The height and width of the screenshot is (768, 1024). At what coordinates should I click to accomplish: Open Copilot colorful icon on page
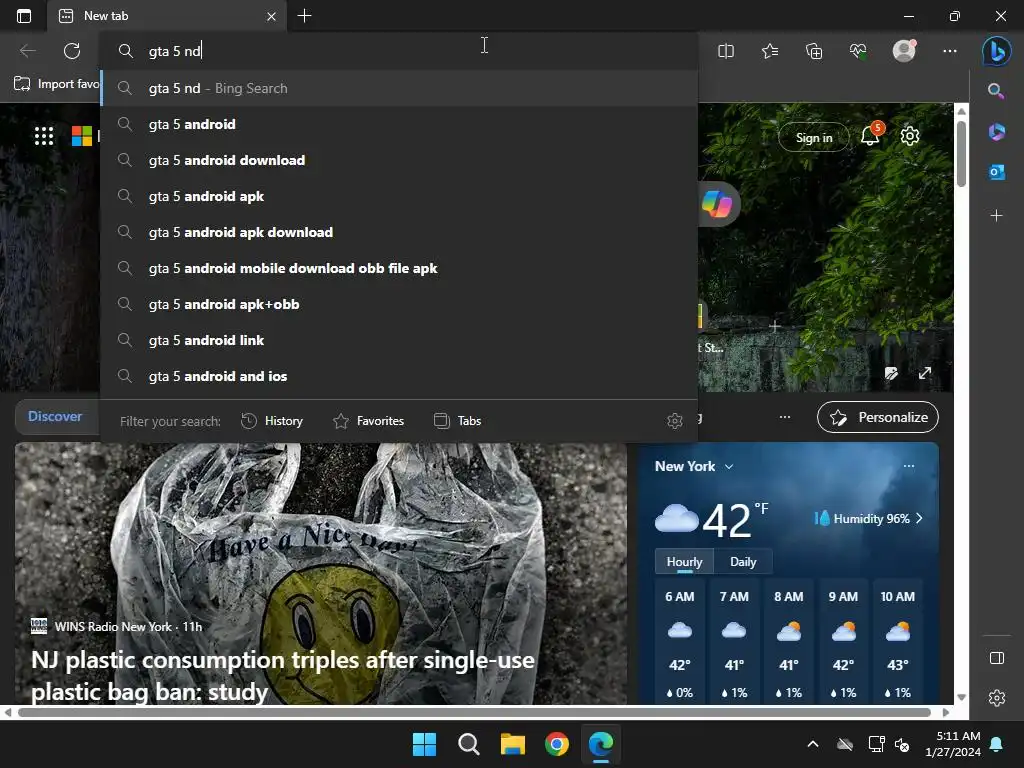717,204
